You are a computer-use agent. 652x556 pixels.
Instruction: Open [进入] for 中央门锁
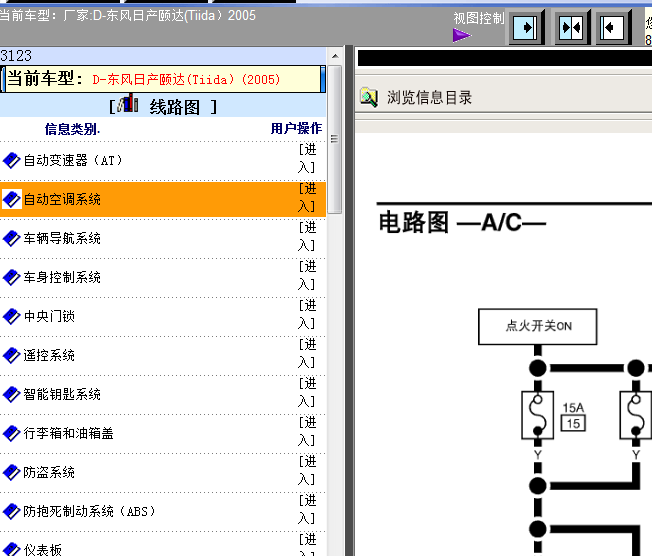(x=307, y=314)
